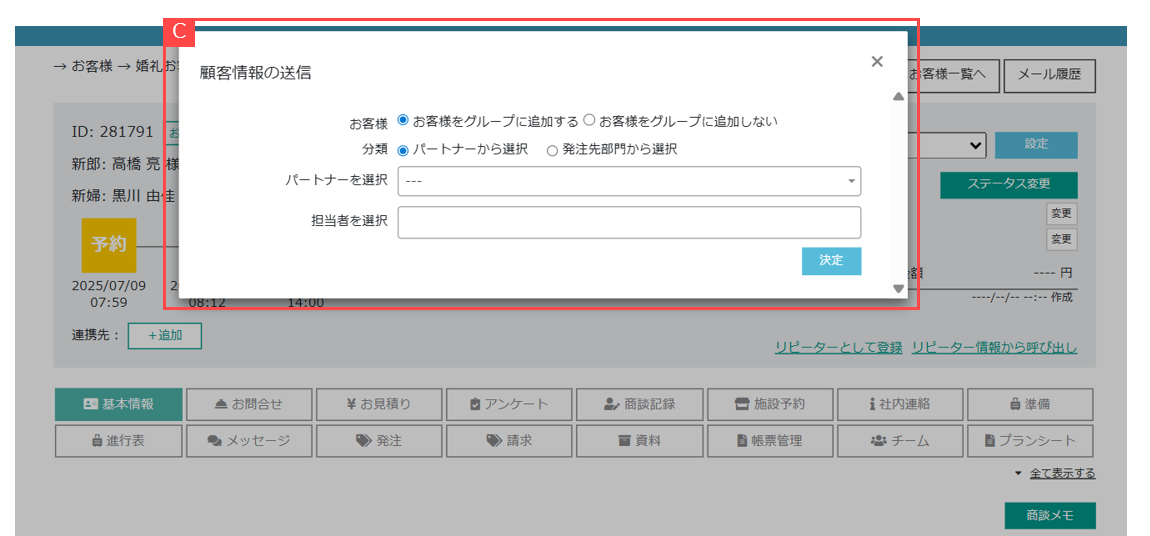Open the メッセージ tab
This screenshot has height=536, width=1150.
click(249, 441)
